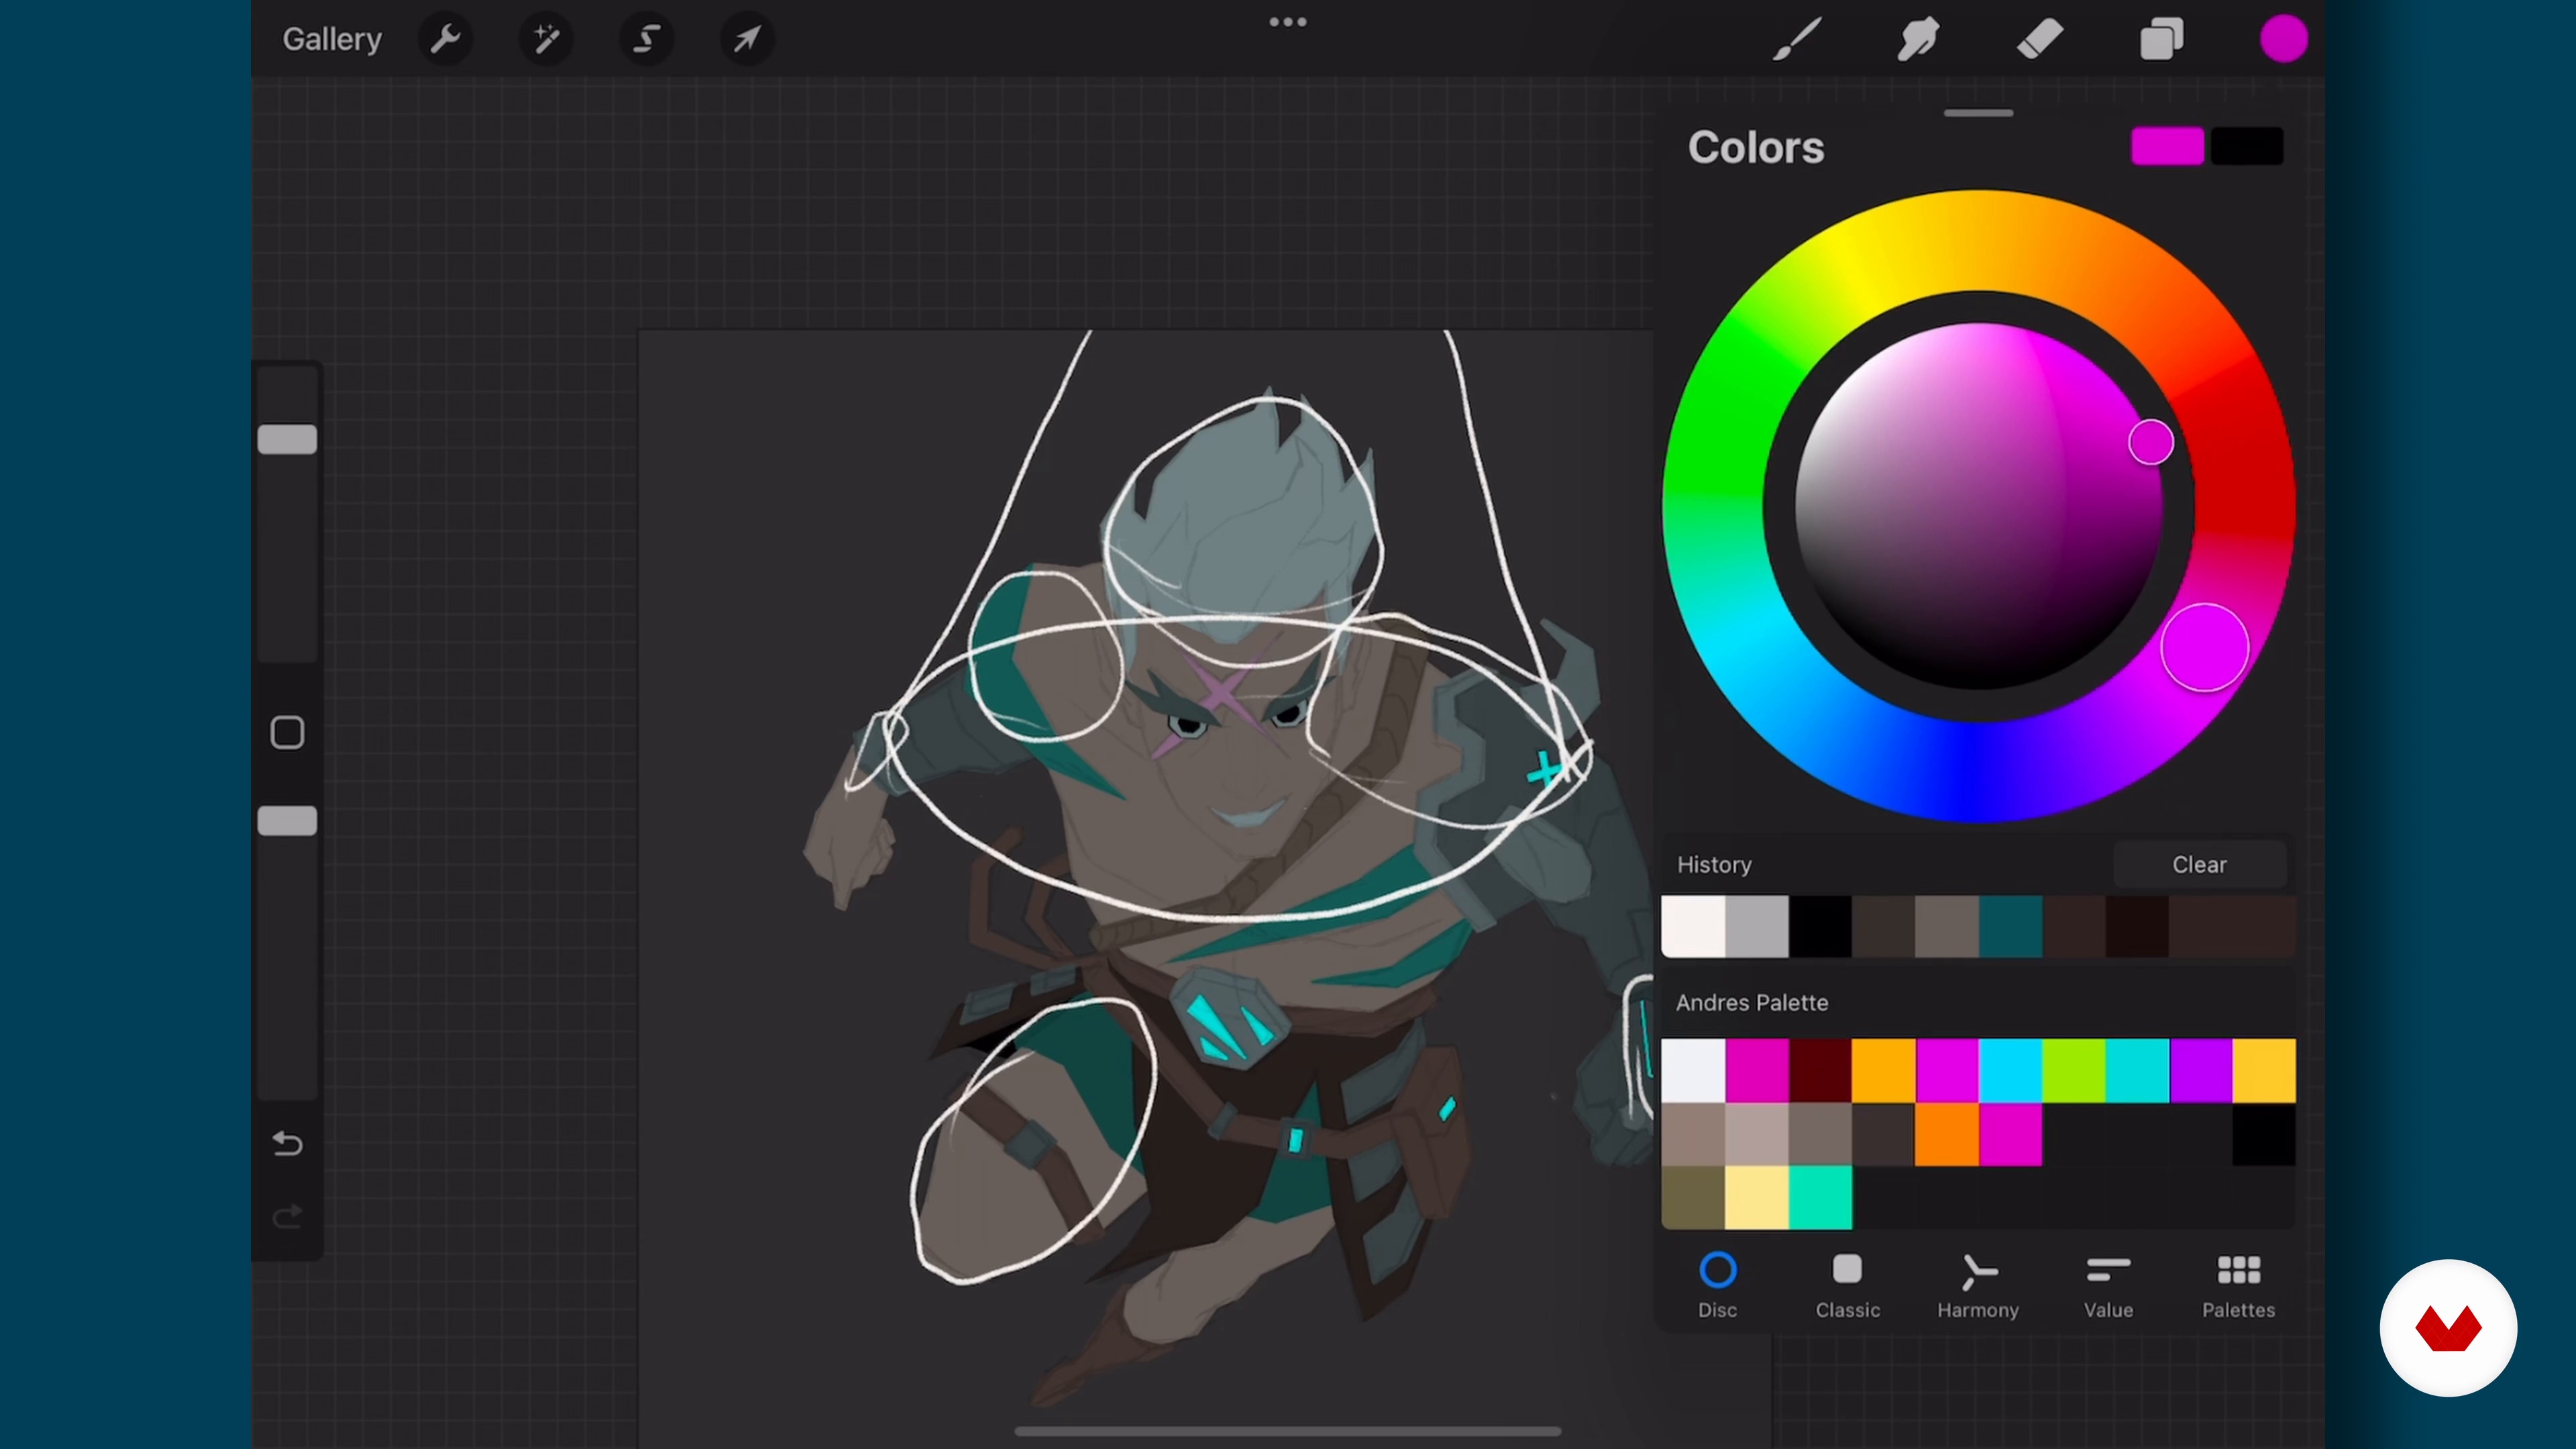The height and width of the screenshot is (1449, 2576).
Task: Switch to Disc color tab
Action: pos(1718,1286)
